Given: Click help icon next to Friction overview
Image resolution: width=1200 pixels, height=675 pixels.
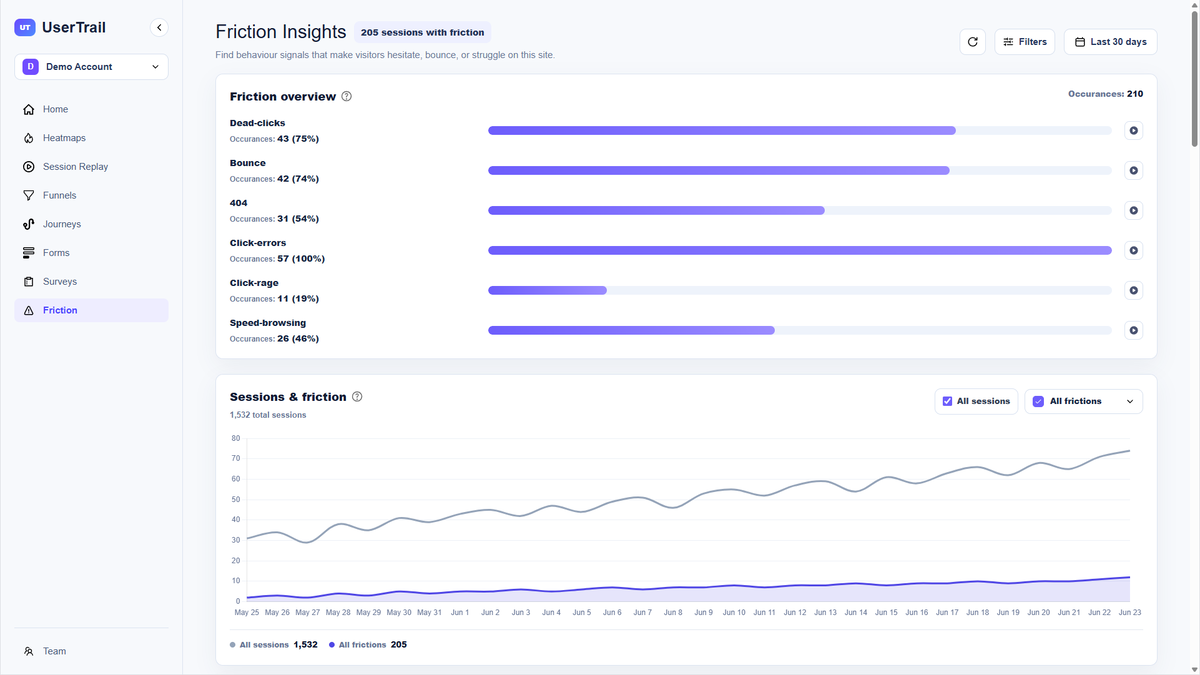Looking at the screenshot, I should [x=347, y=97].
